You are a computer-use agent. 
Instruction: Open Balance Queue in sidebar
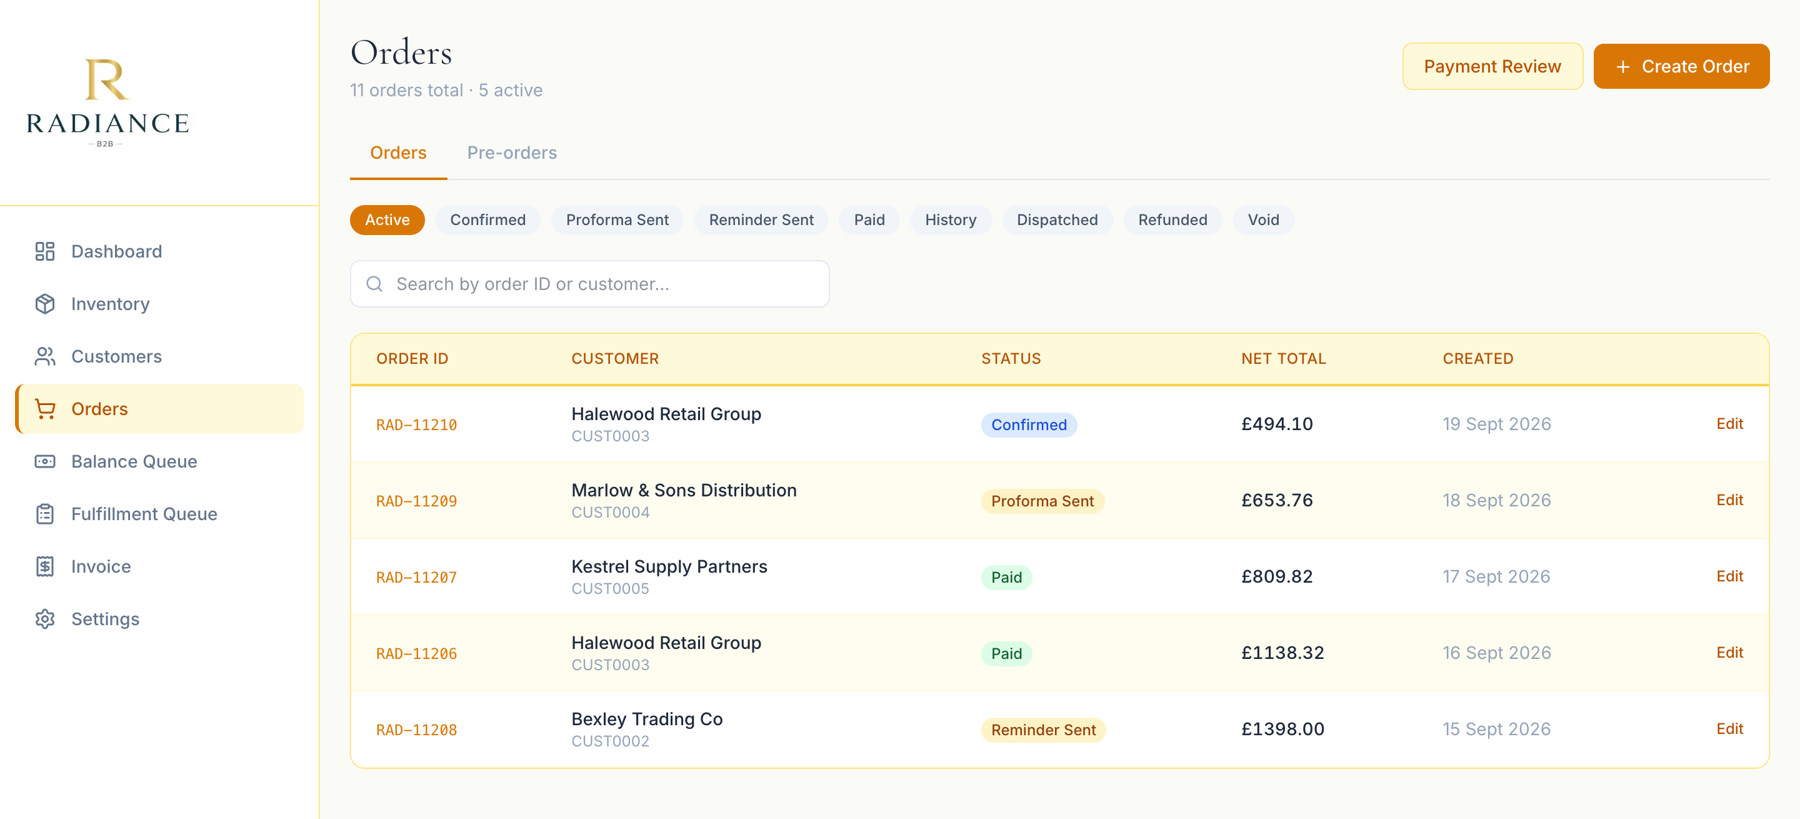pyautogui.click(x=160, y=461)
